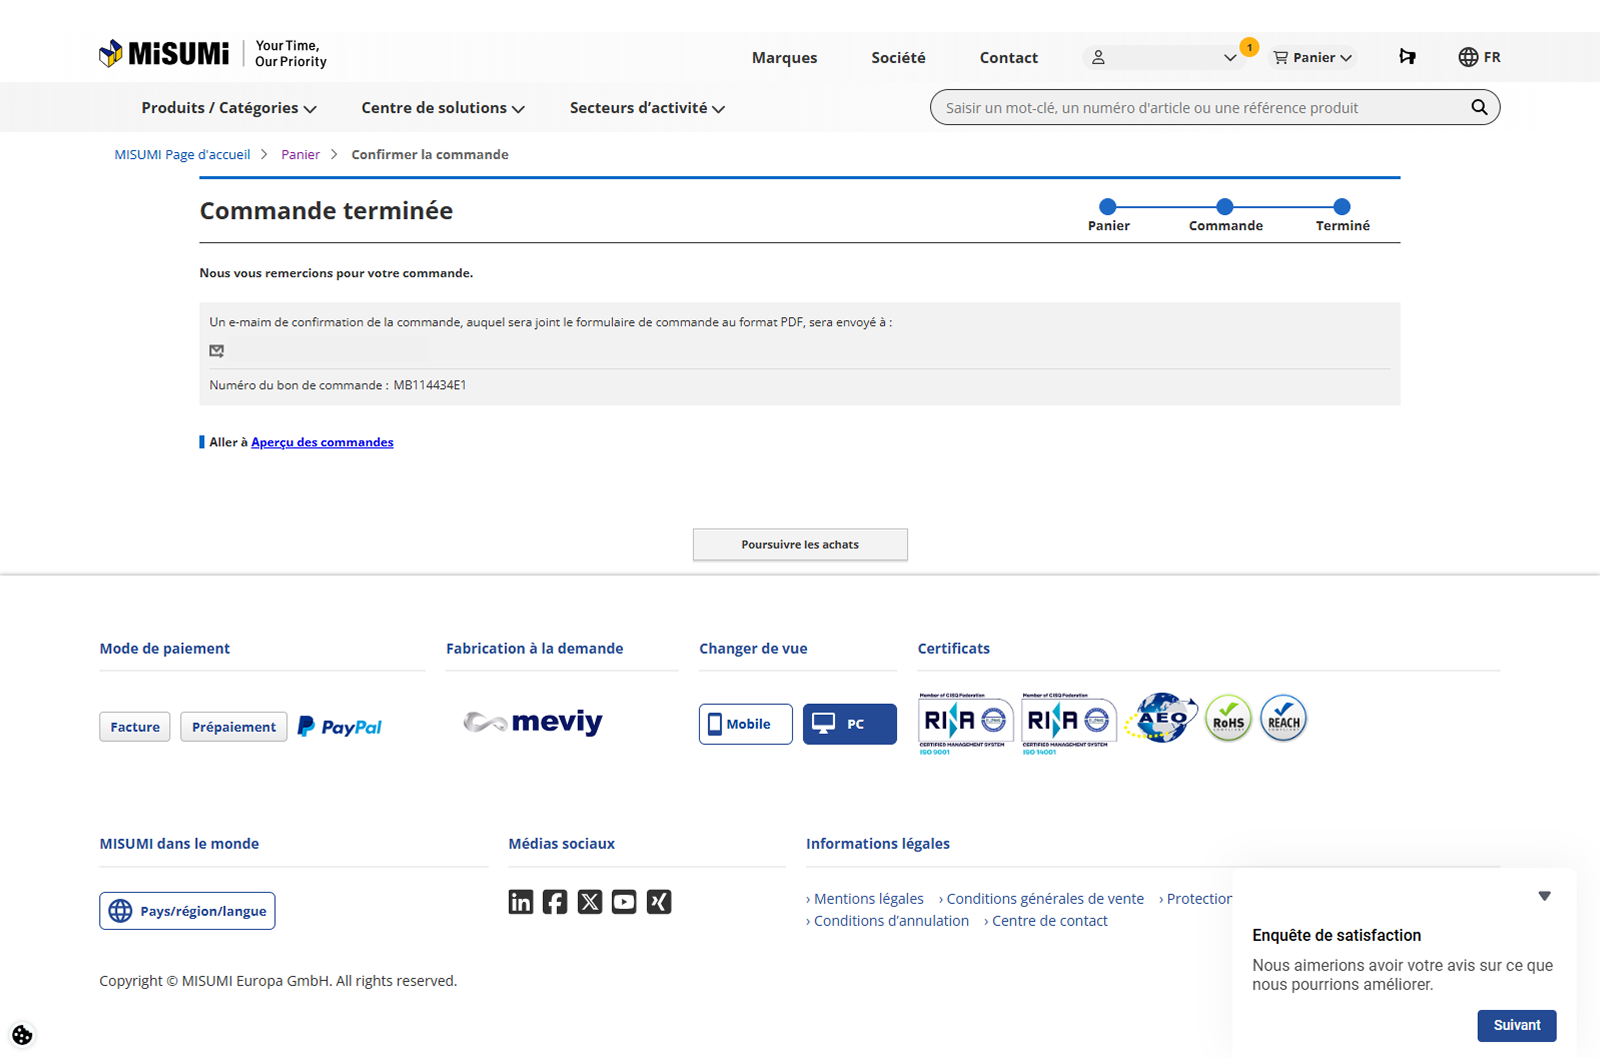1600x1058 pixels.
Task: Collapse the satisfaction survey popup
Action: click(x=1544, y=896)
